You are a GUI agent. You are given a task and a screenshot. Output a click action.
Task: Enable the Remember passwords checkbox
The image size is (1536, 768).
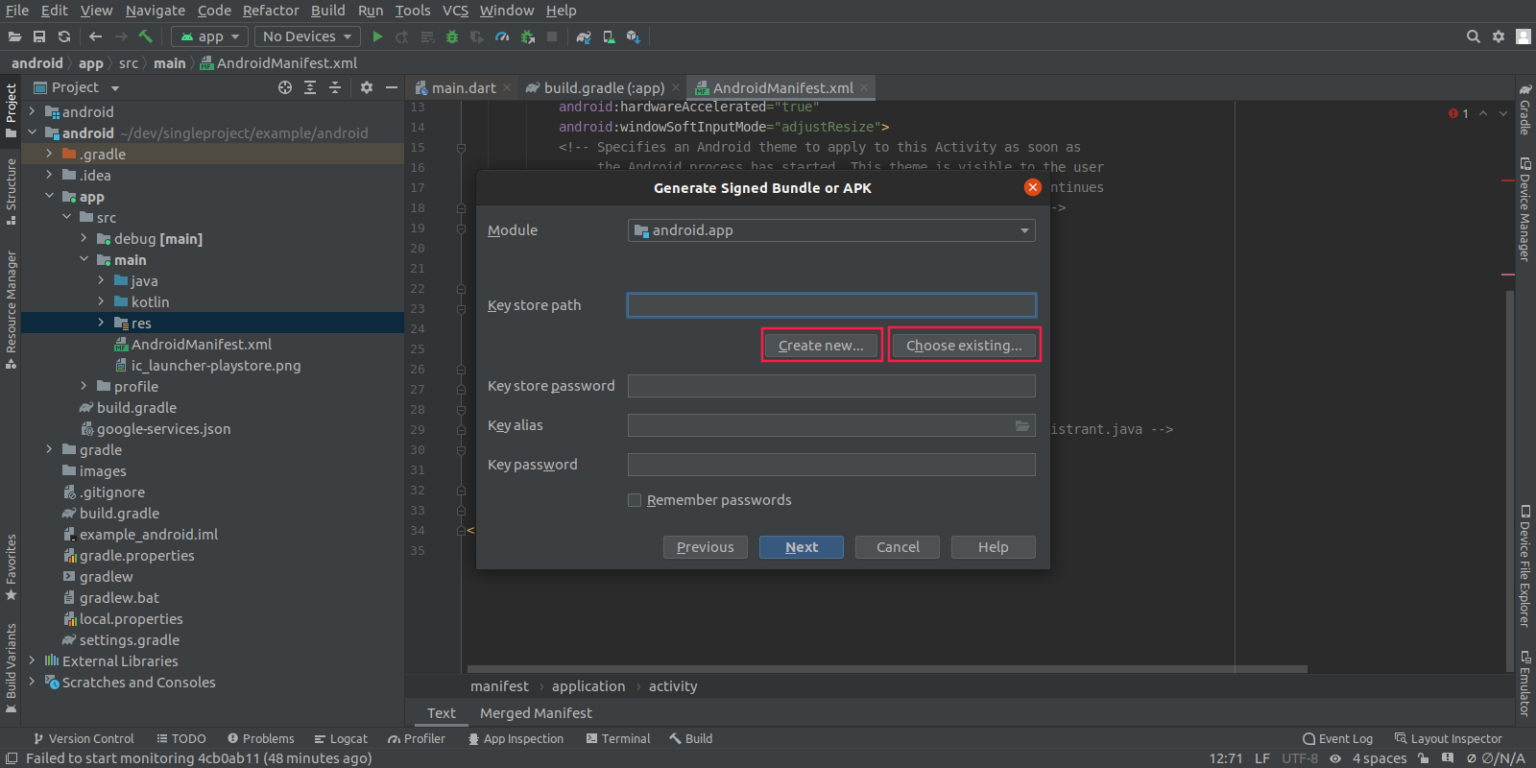tap(634, 500)
